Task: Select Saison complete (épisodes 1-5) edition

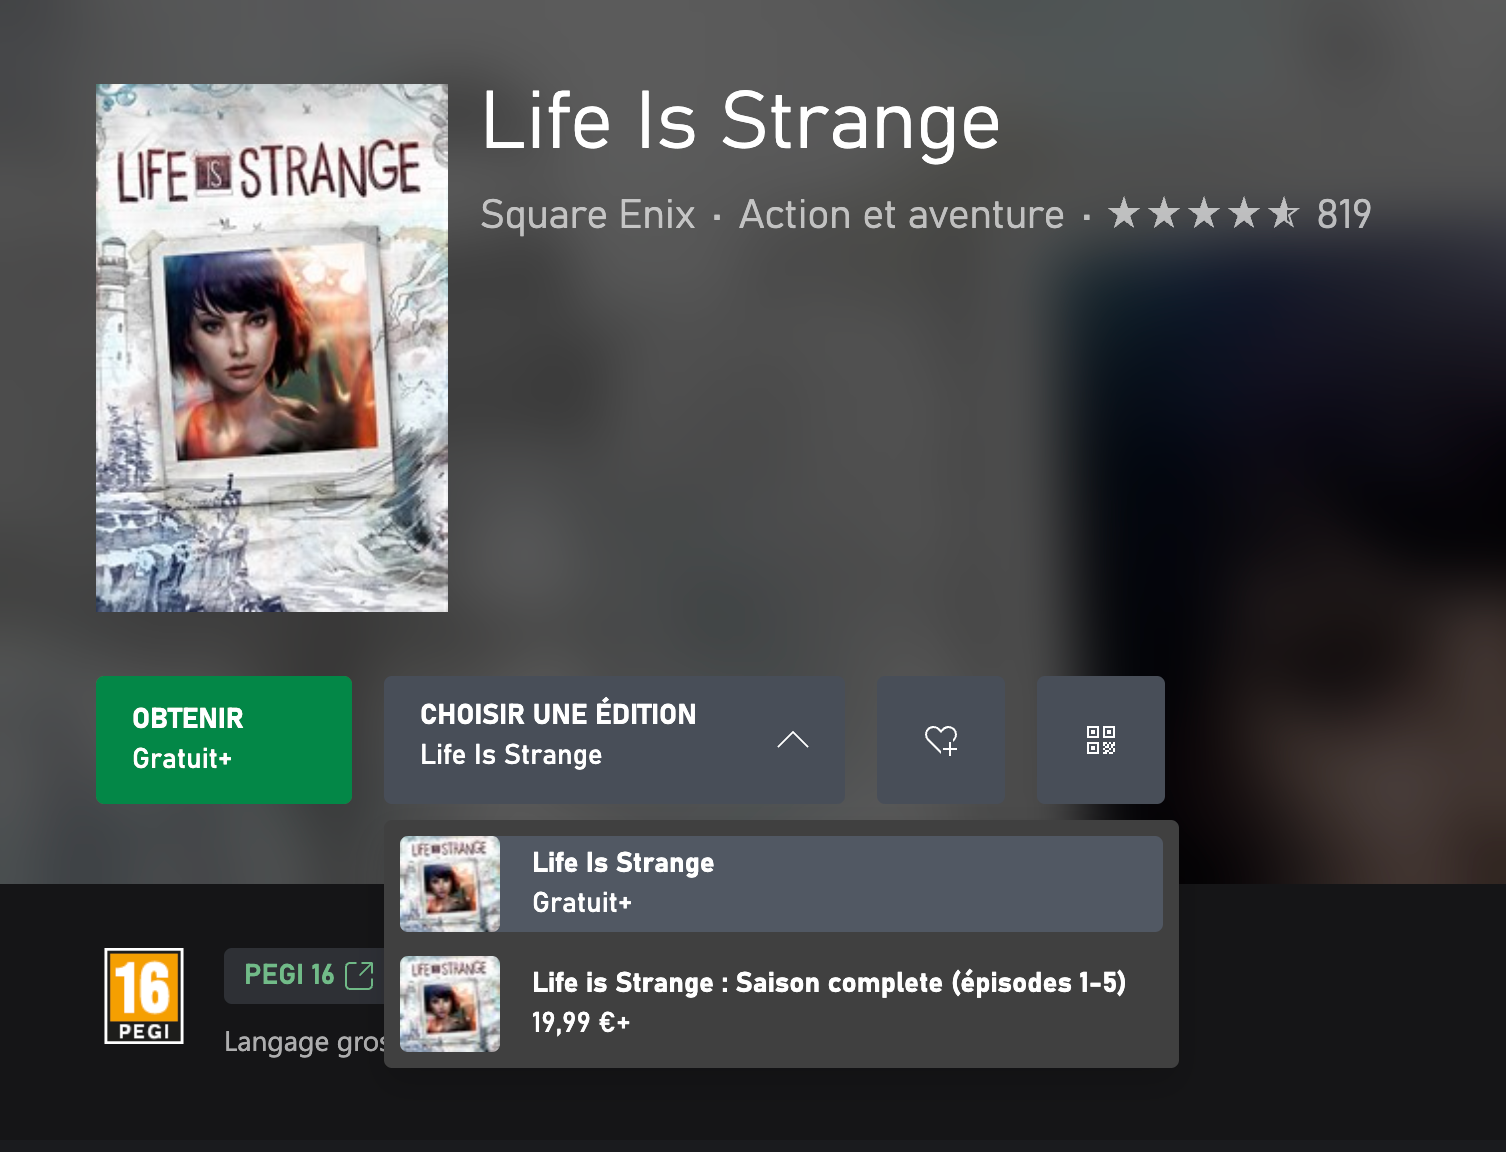Action: click(x=781, y=1004)
